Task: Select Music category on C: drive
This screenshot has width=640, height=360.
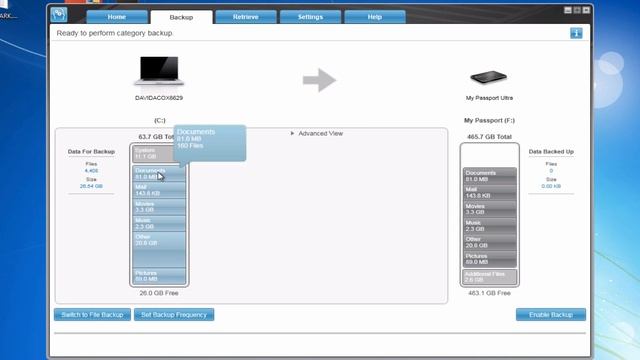Action: tap(159, 223)
